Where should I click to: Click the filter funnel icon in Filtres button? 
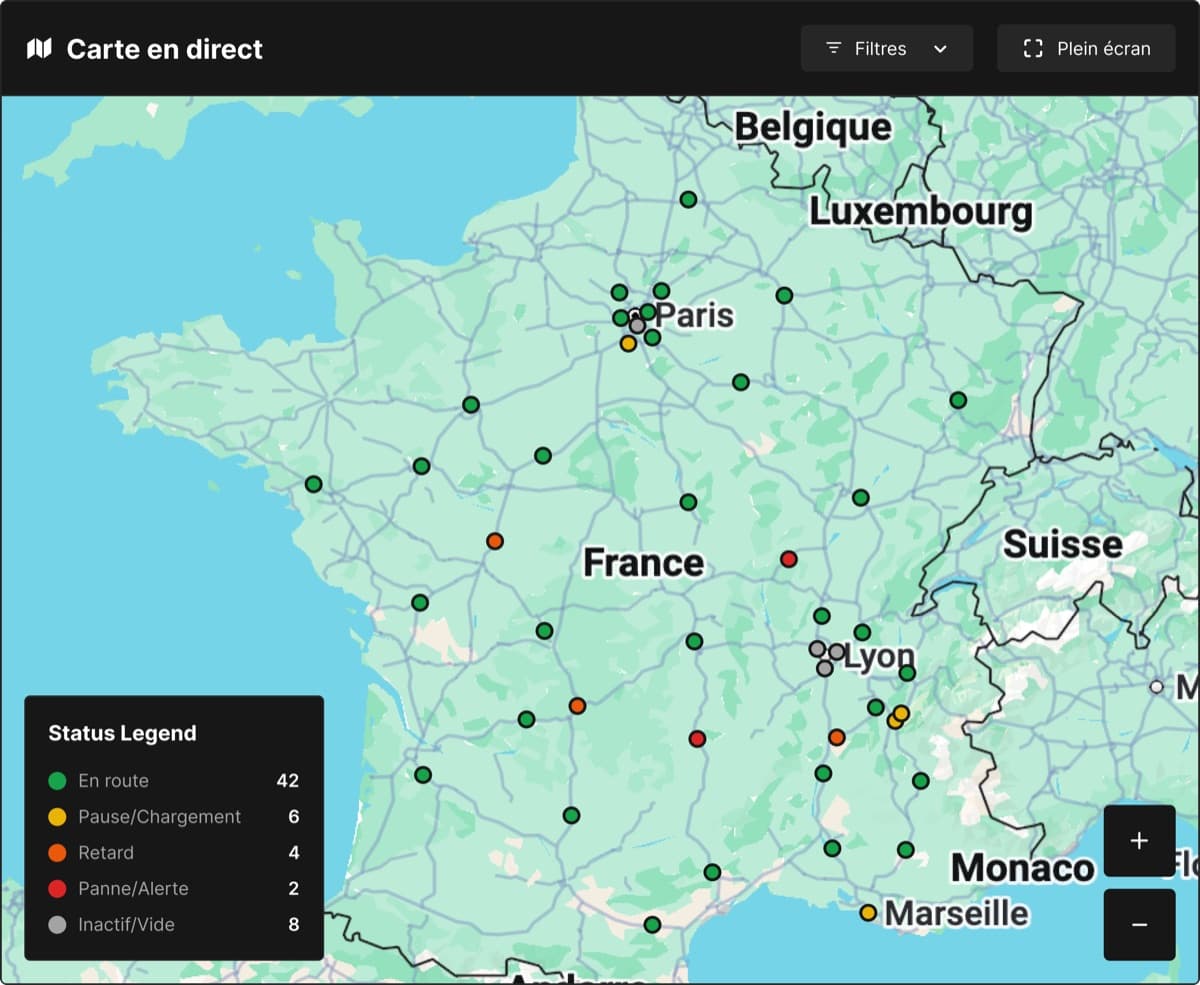[x=833, y=47]
